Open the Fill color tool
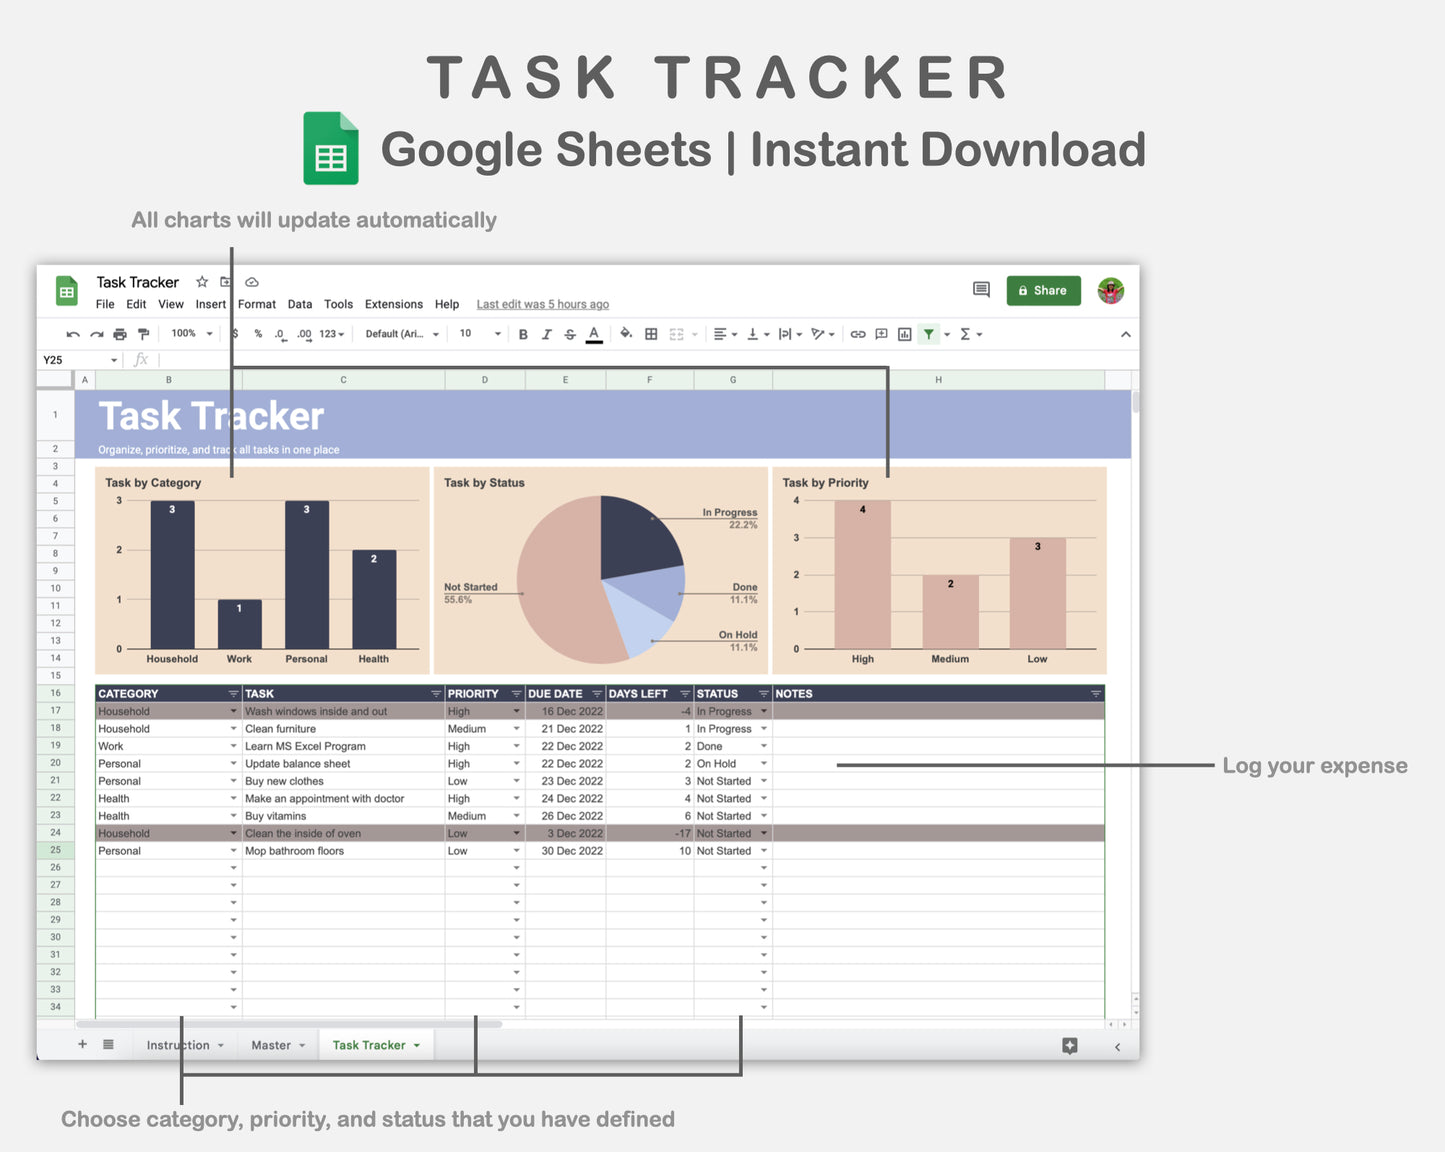This screenshot has width=1445, height=1152. [x=624, y=334]
